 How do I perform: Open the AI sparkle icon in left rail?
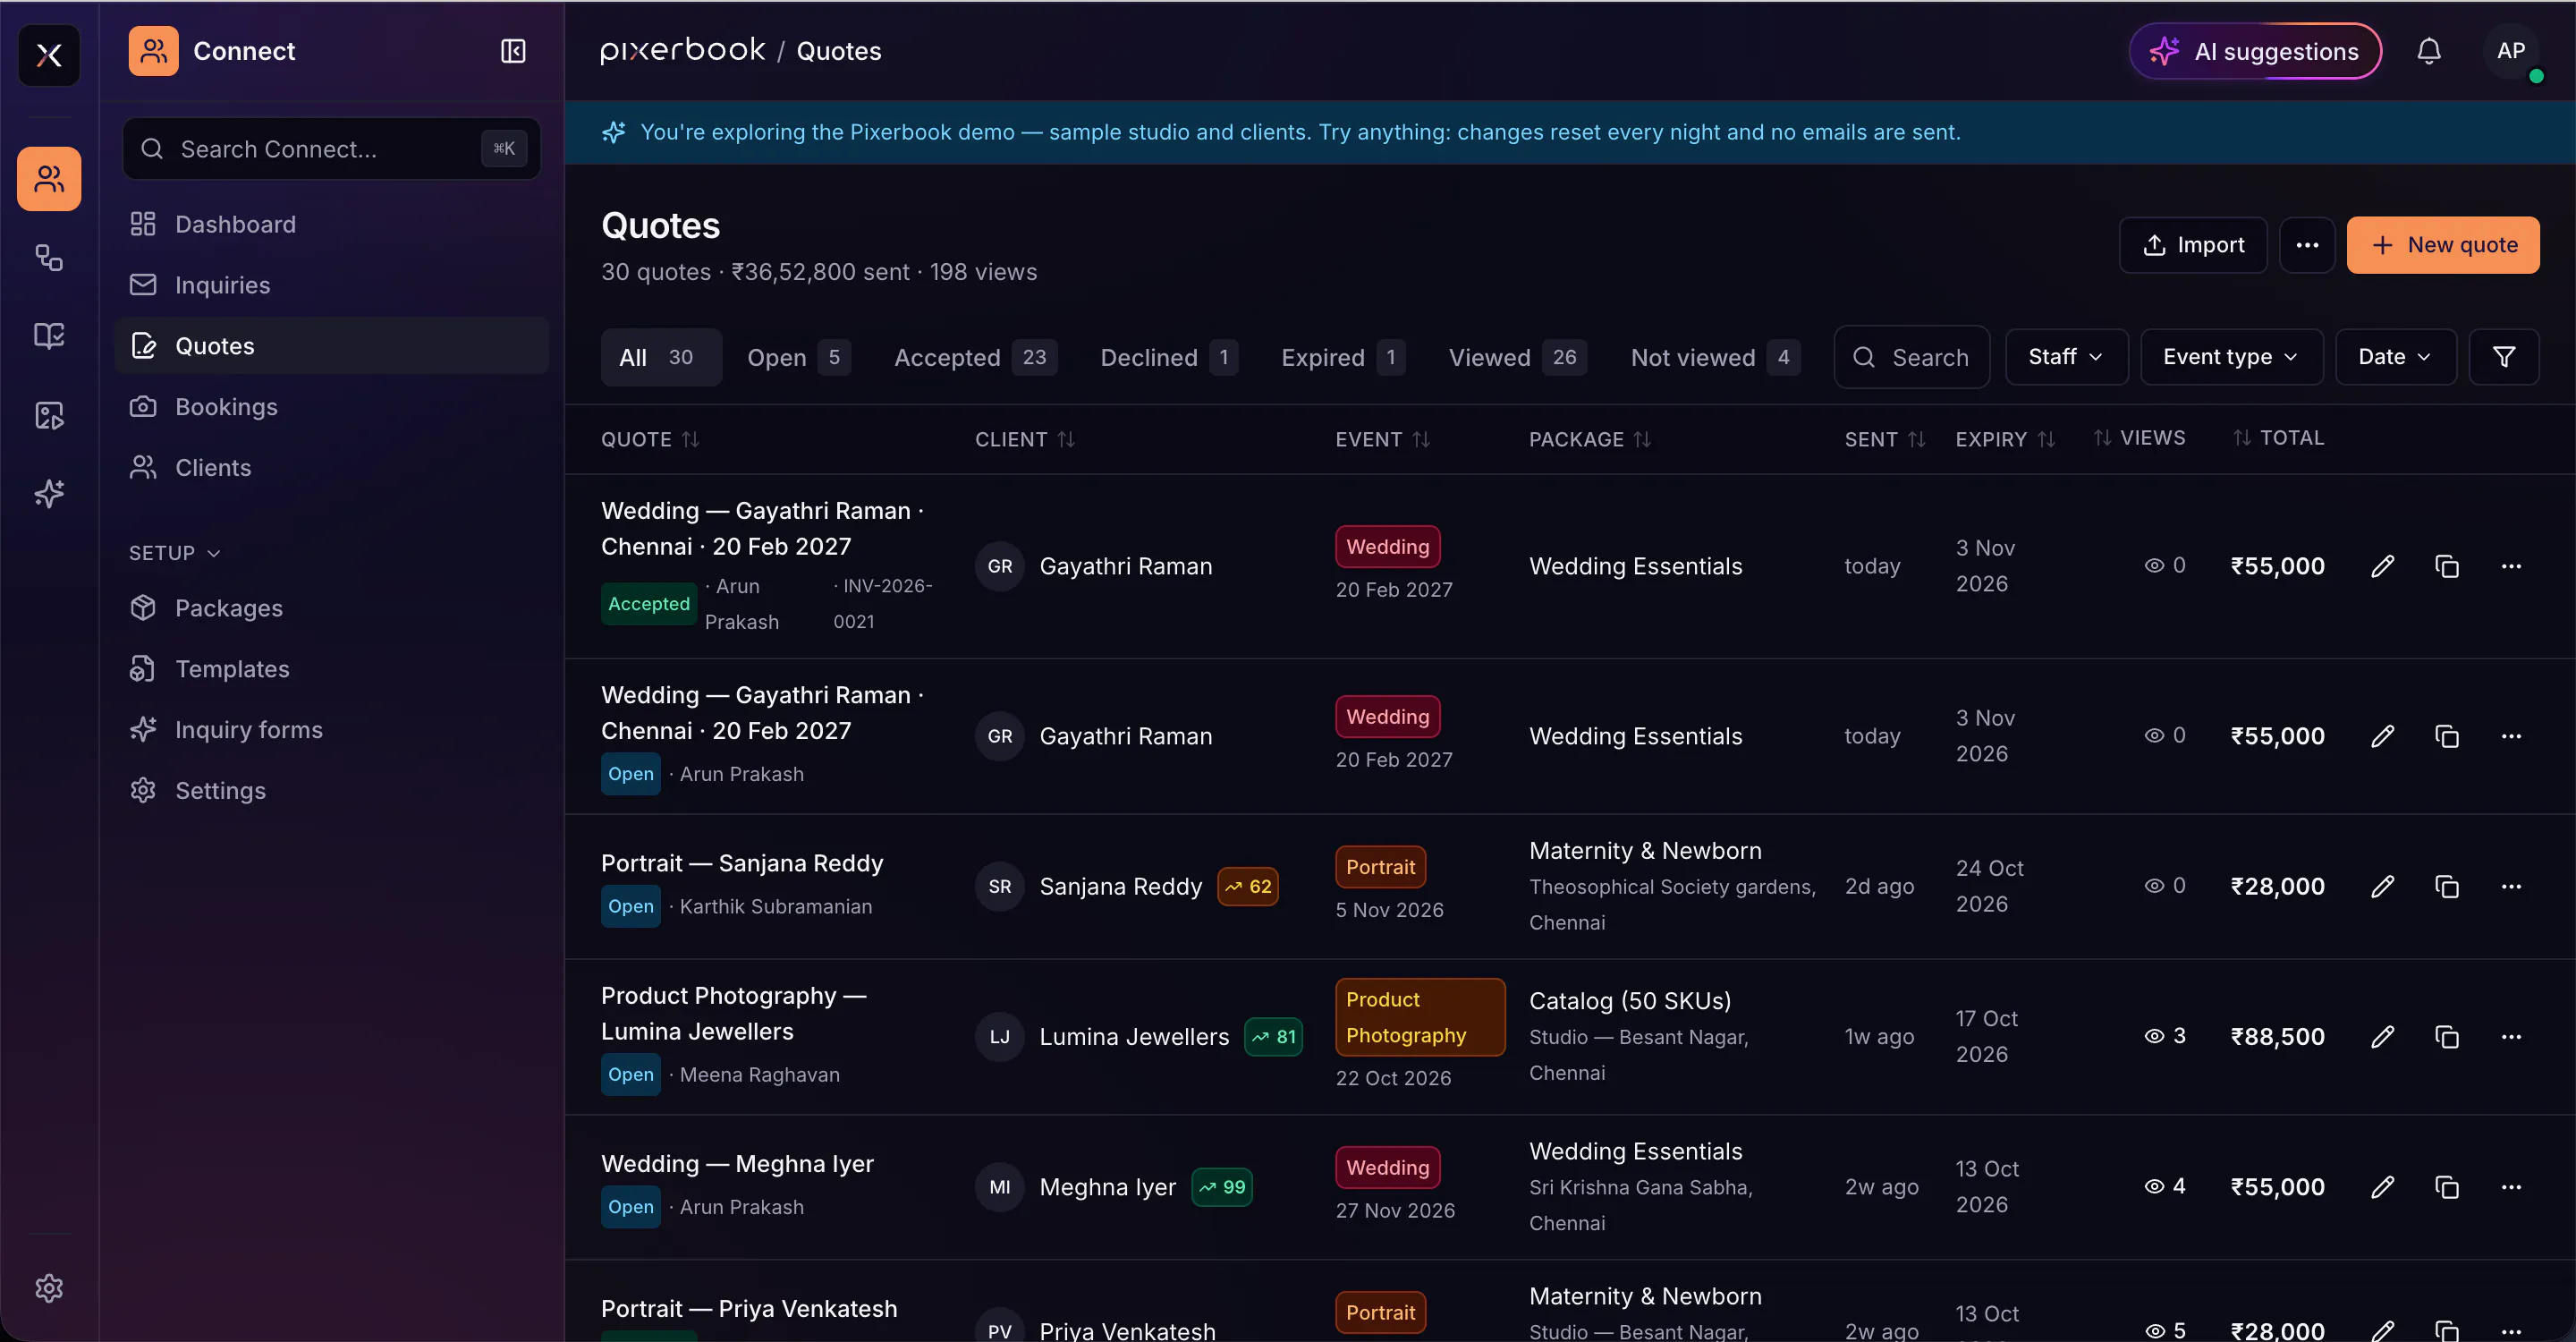coord(49,493)
